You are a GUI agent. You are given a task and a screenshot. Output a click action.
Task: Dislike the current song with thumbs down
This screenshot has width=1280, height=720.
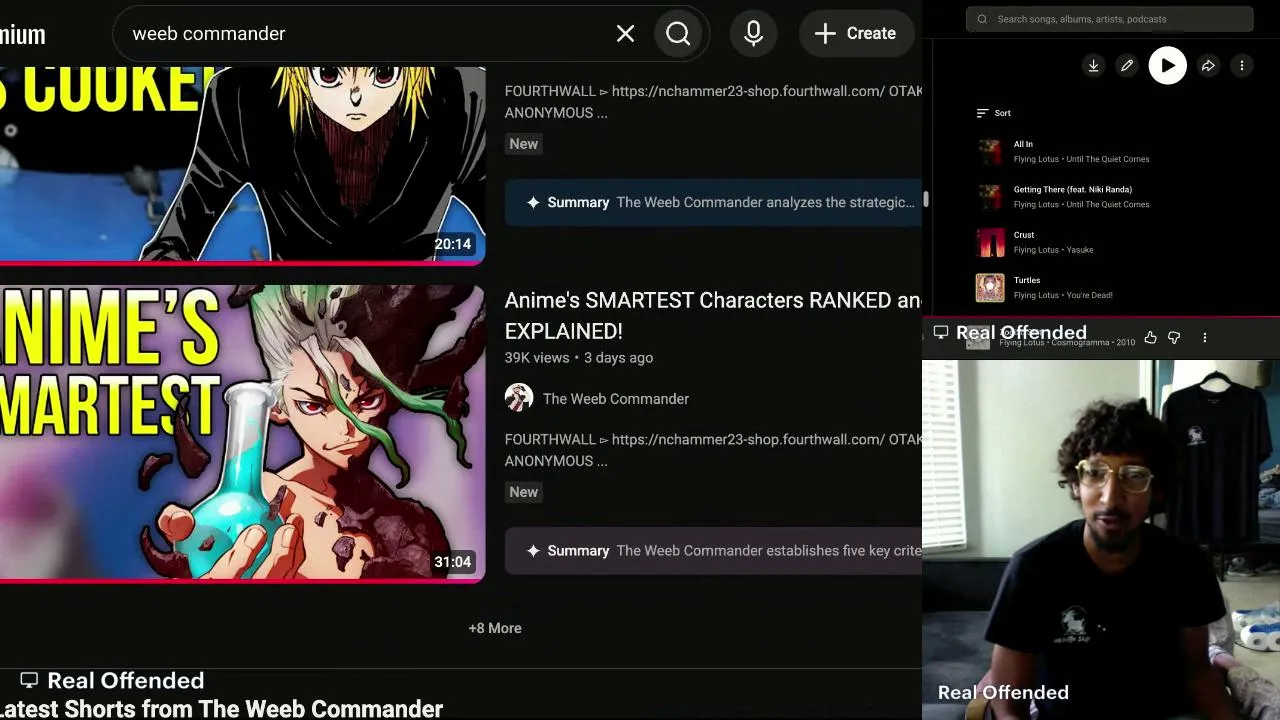point(1174,338)
